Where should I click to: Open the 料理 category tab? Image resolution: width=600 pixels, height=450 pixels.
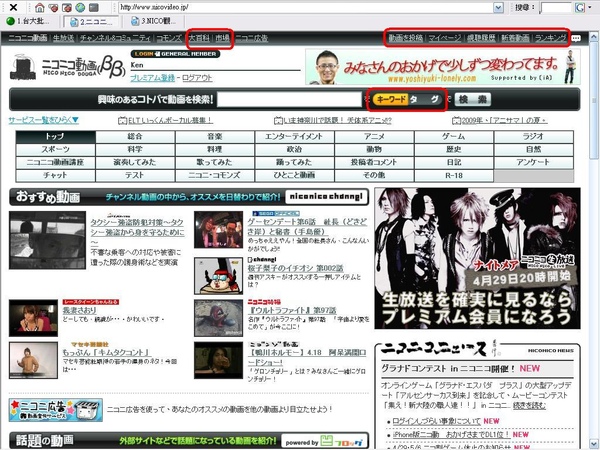[215, 150]
